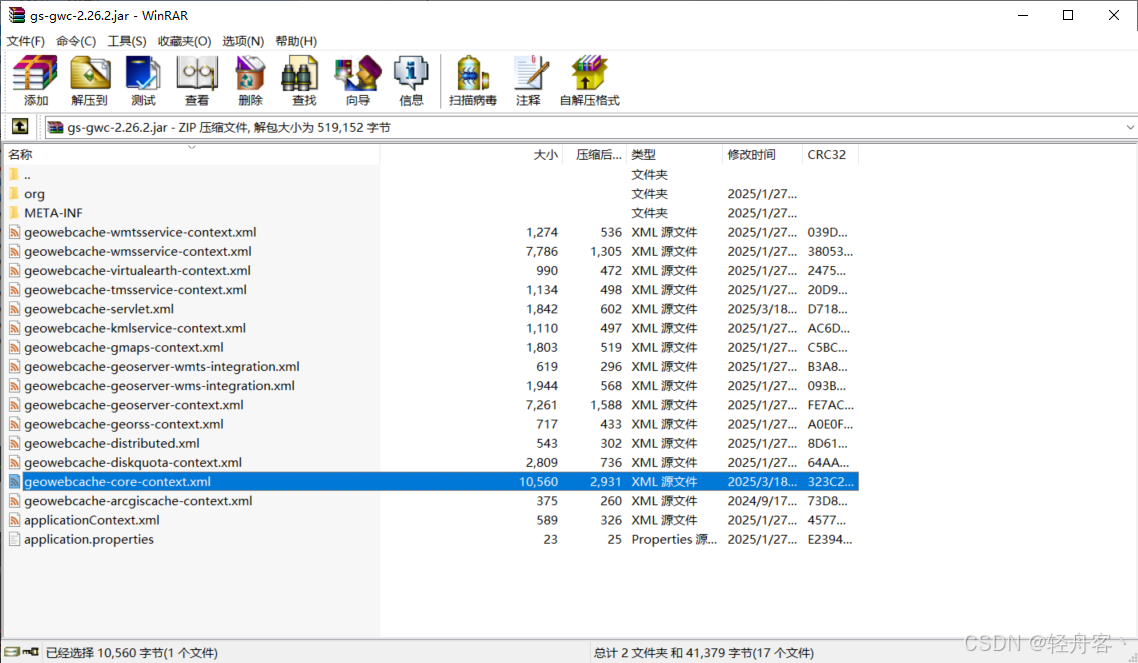Select application.properties file name
Viewport: 1138px width, 663px height.
pos(89,539)
